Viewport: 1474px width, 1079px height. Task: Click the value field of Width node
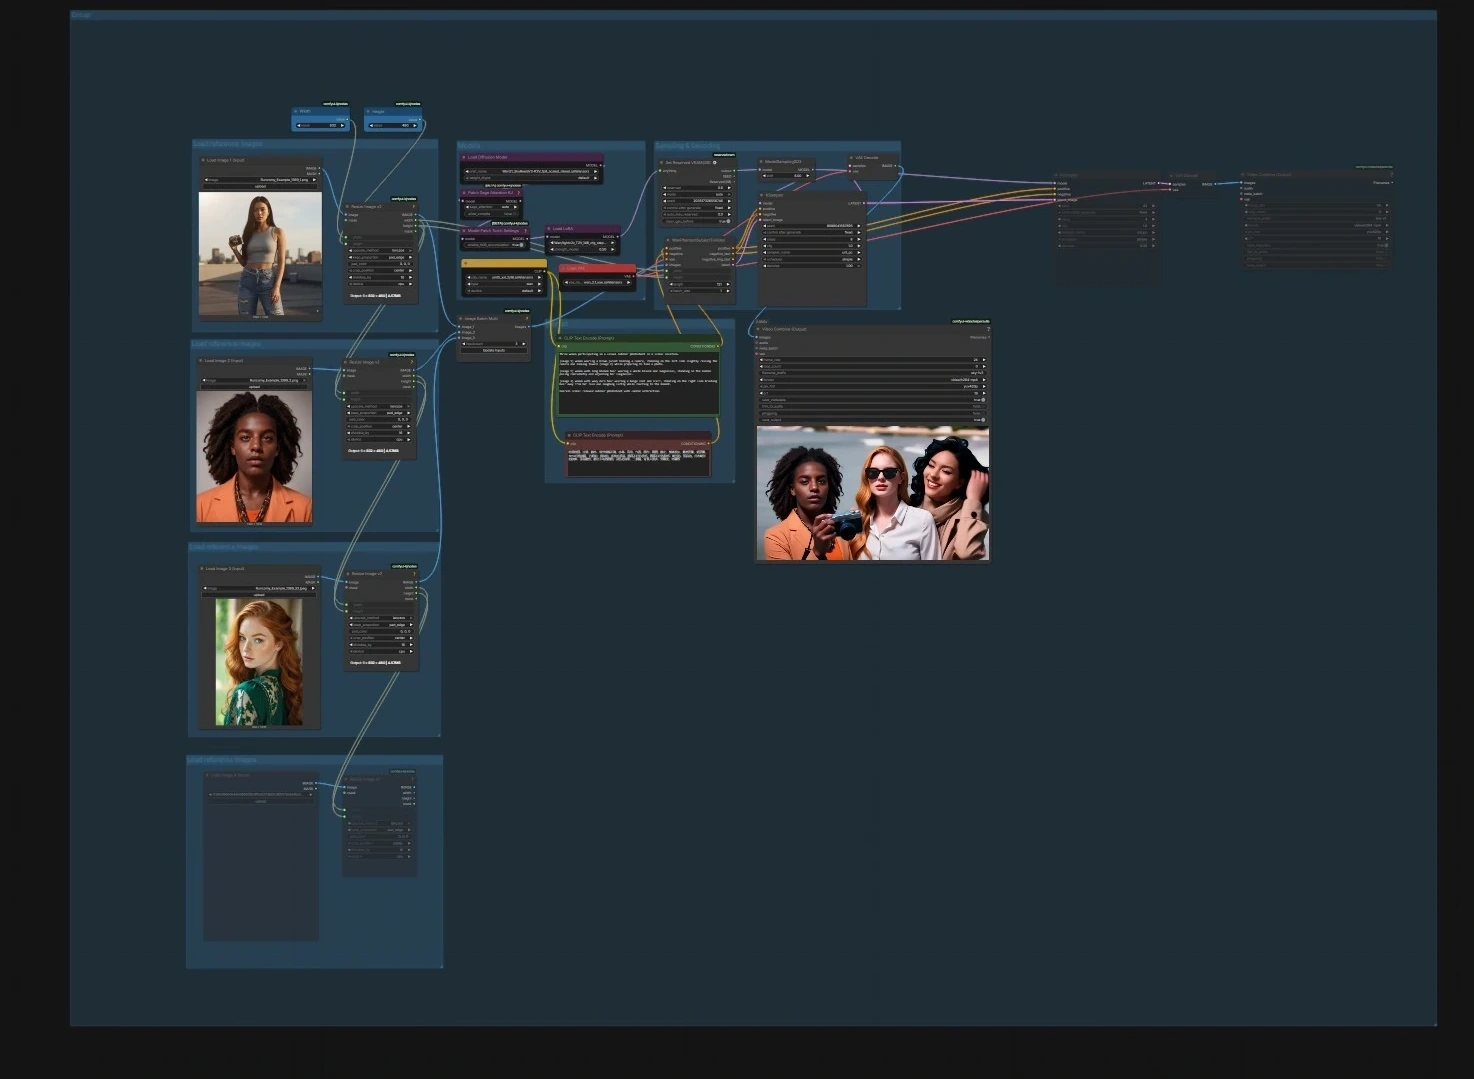pyautogui.click(x=320, y=125)
